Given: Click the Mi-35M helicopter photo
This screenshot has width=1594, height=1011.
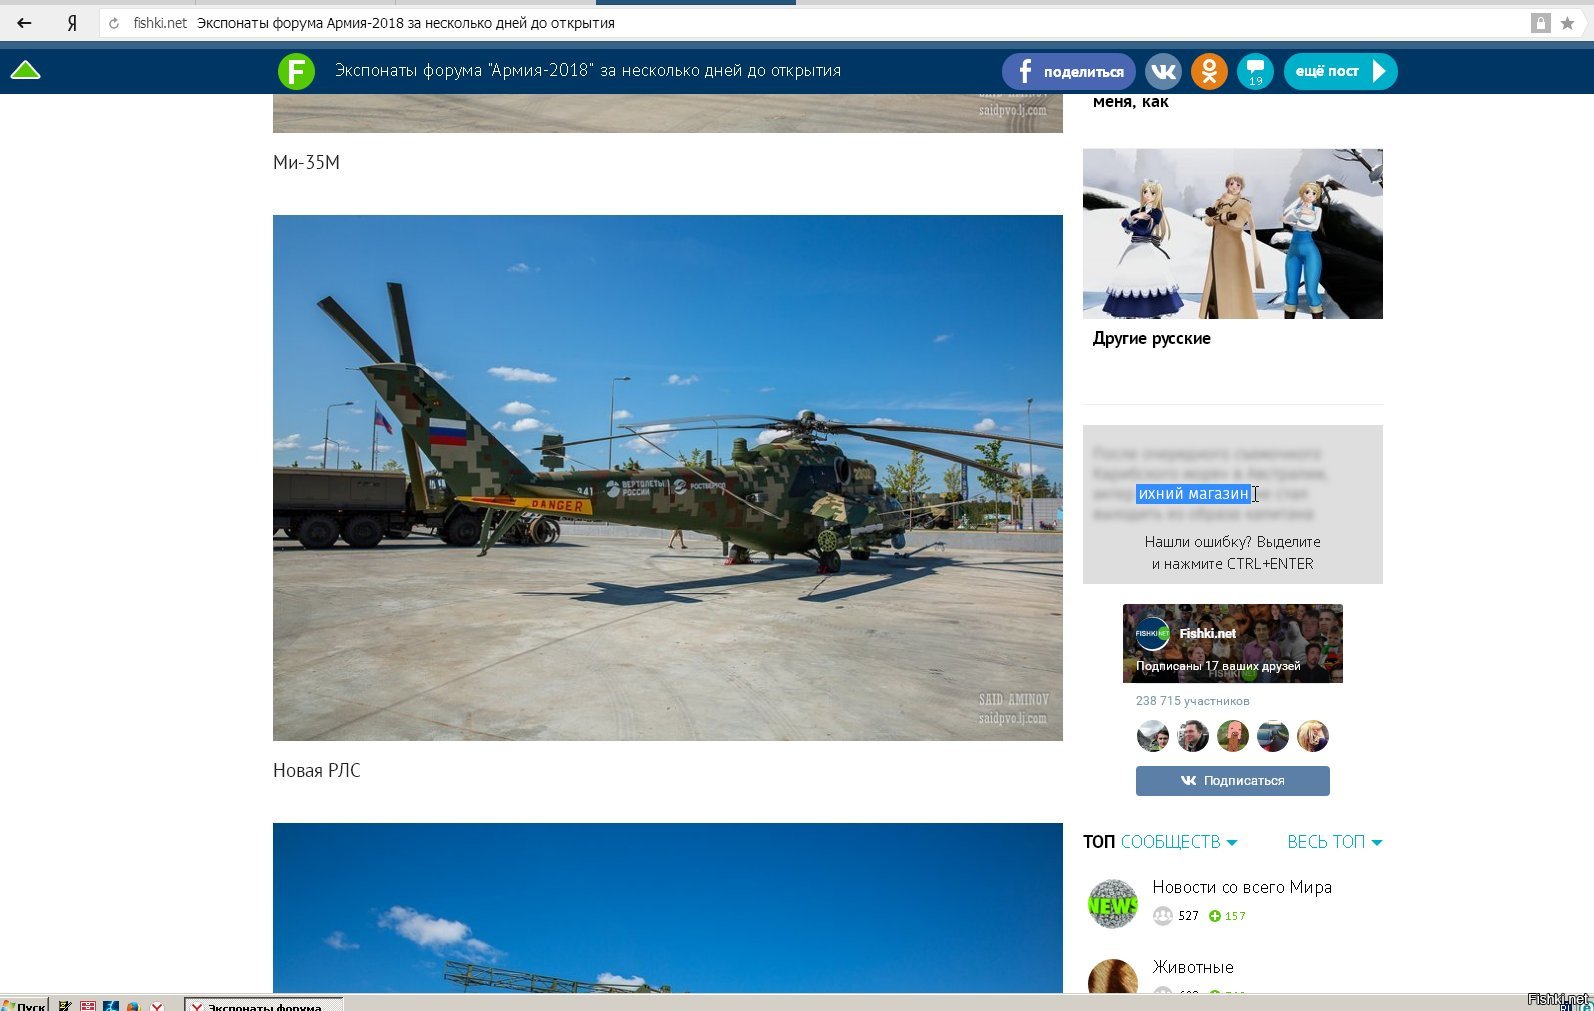Looking at the screenshot, I should 667,477.
